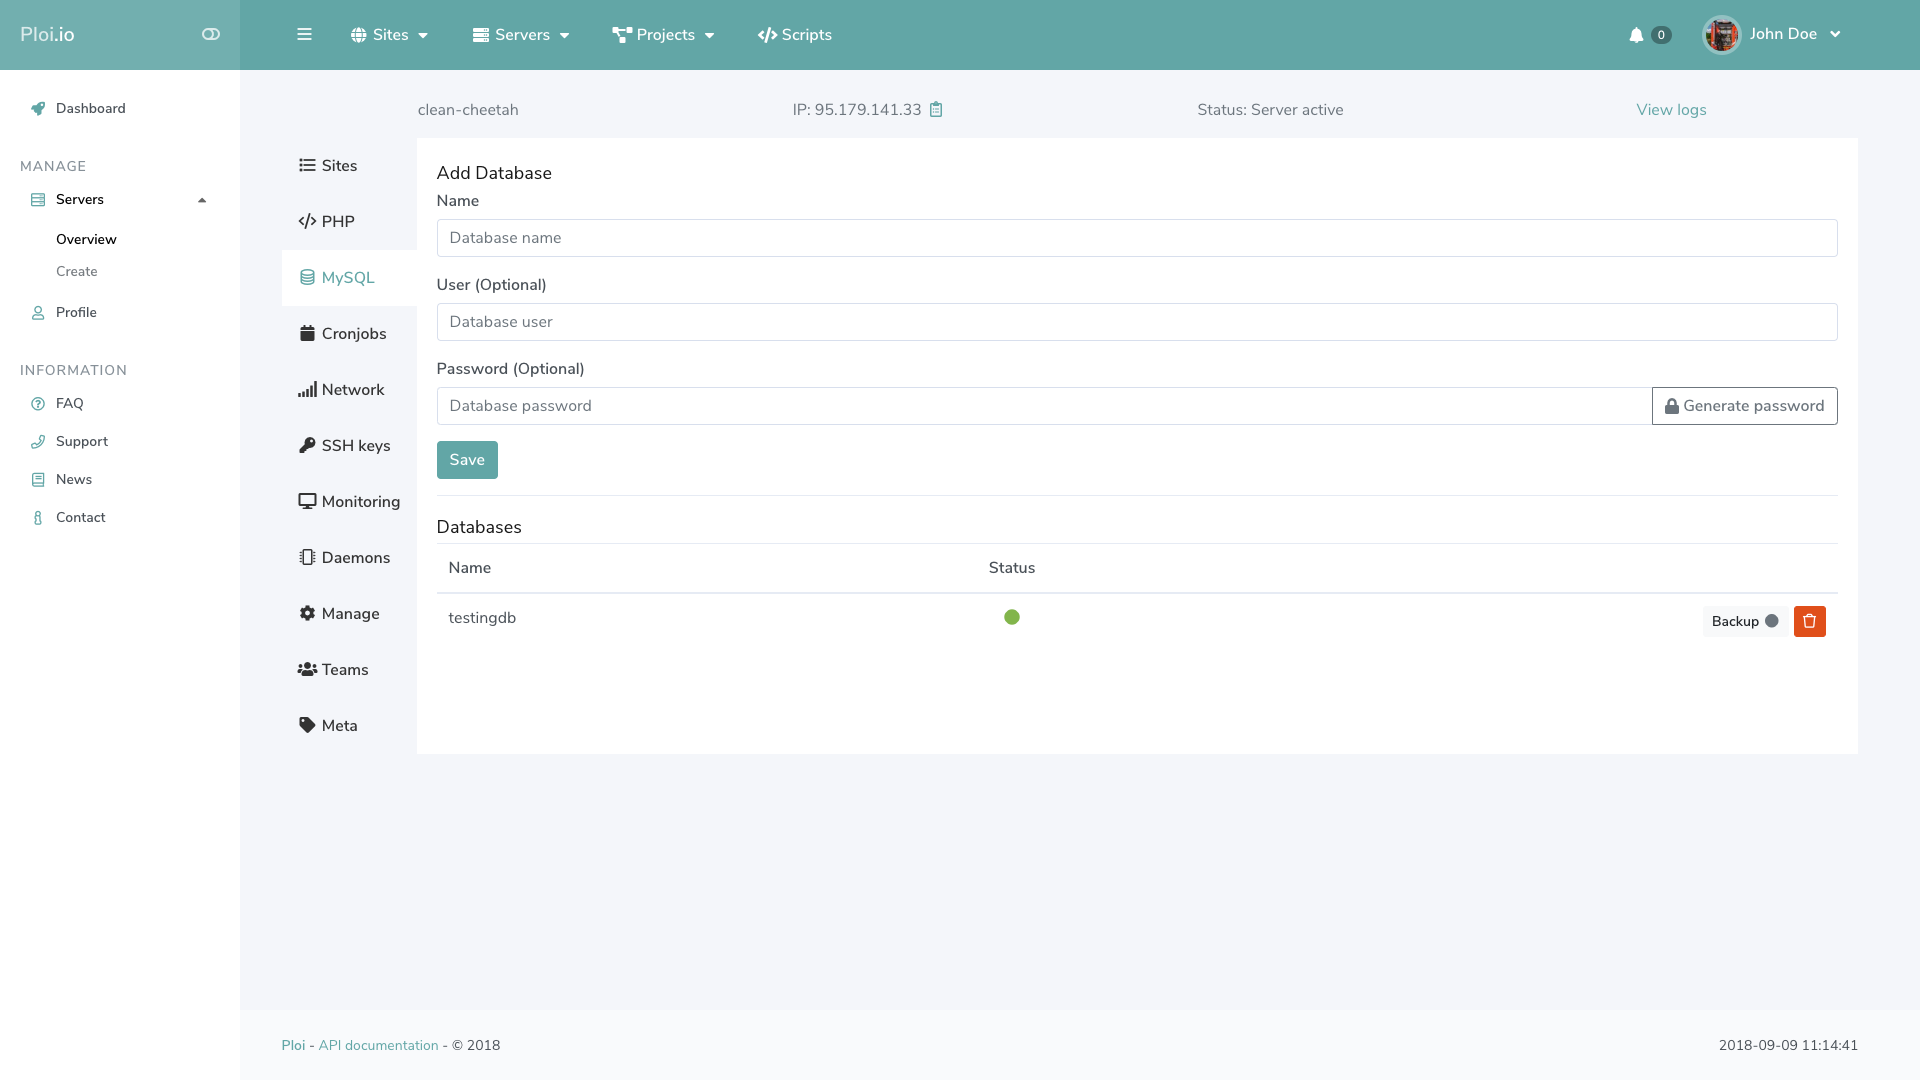Open Profile in the sidebar
The image size is (1920, 1080).
(76, 312)
